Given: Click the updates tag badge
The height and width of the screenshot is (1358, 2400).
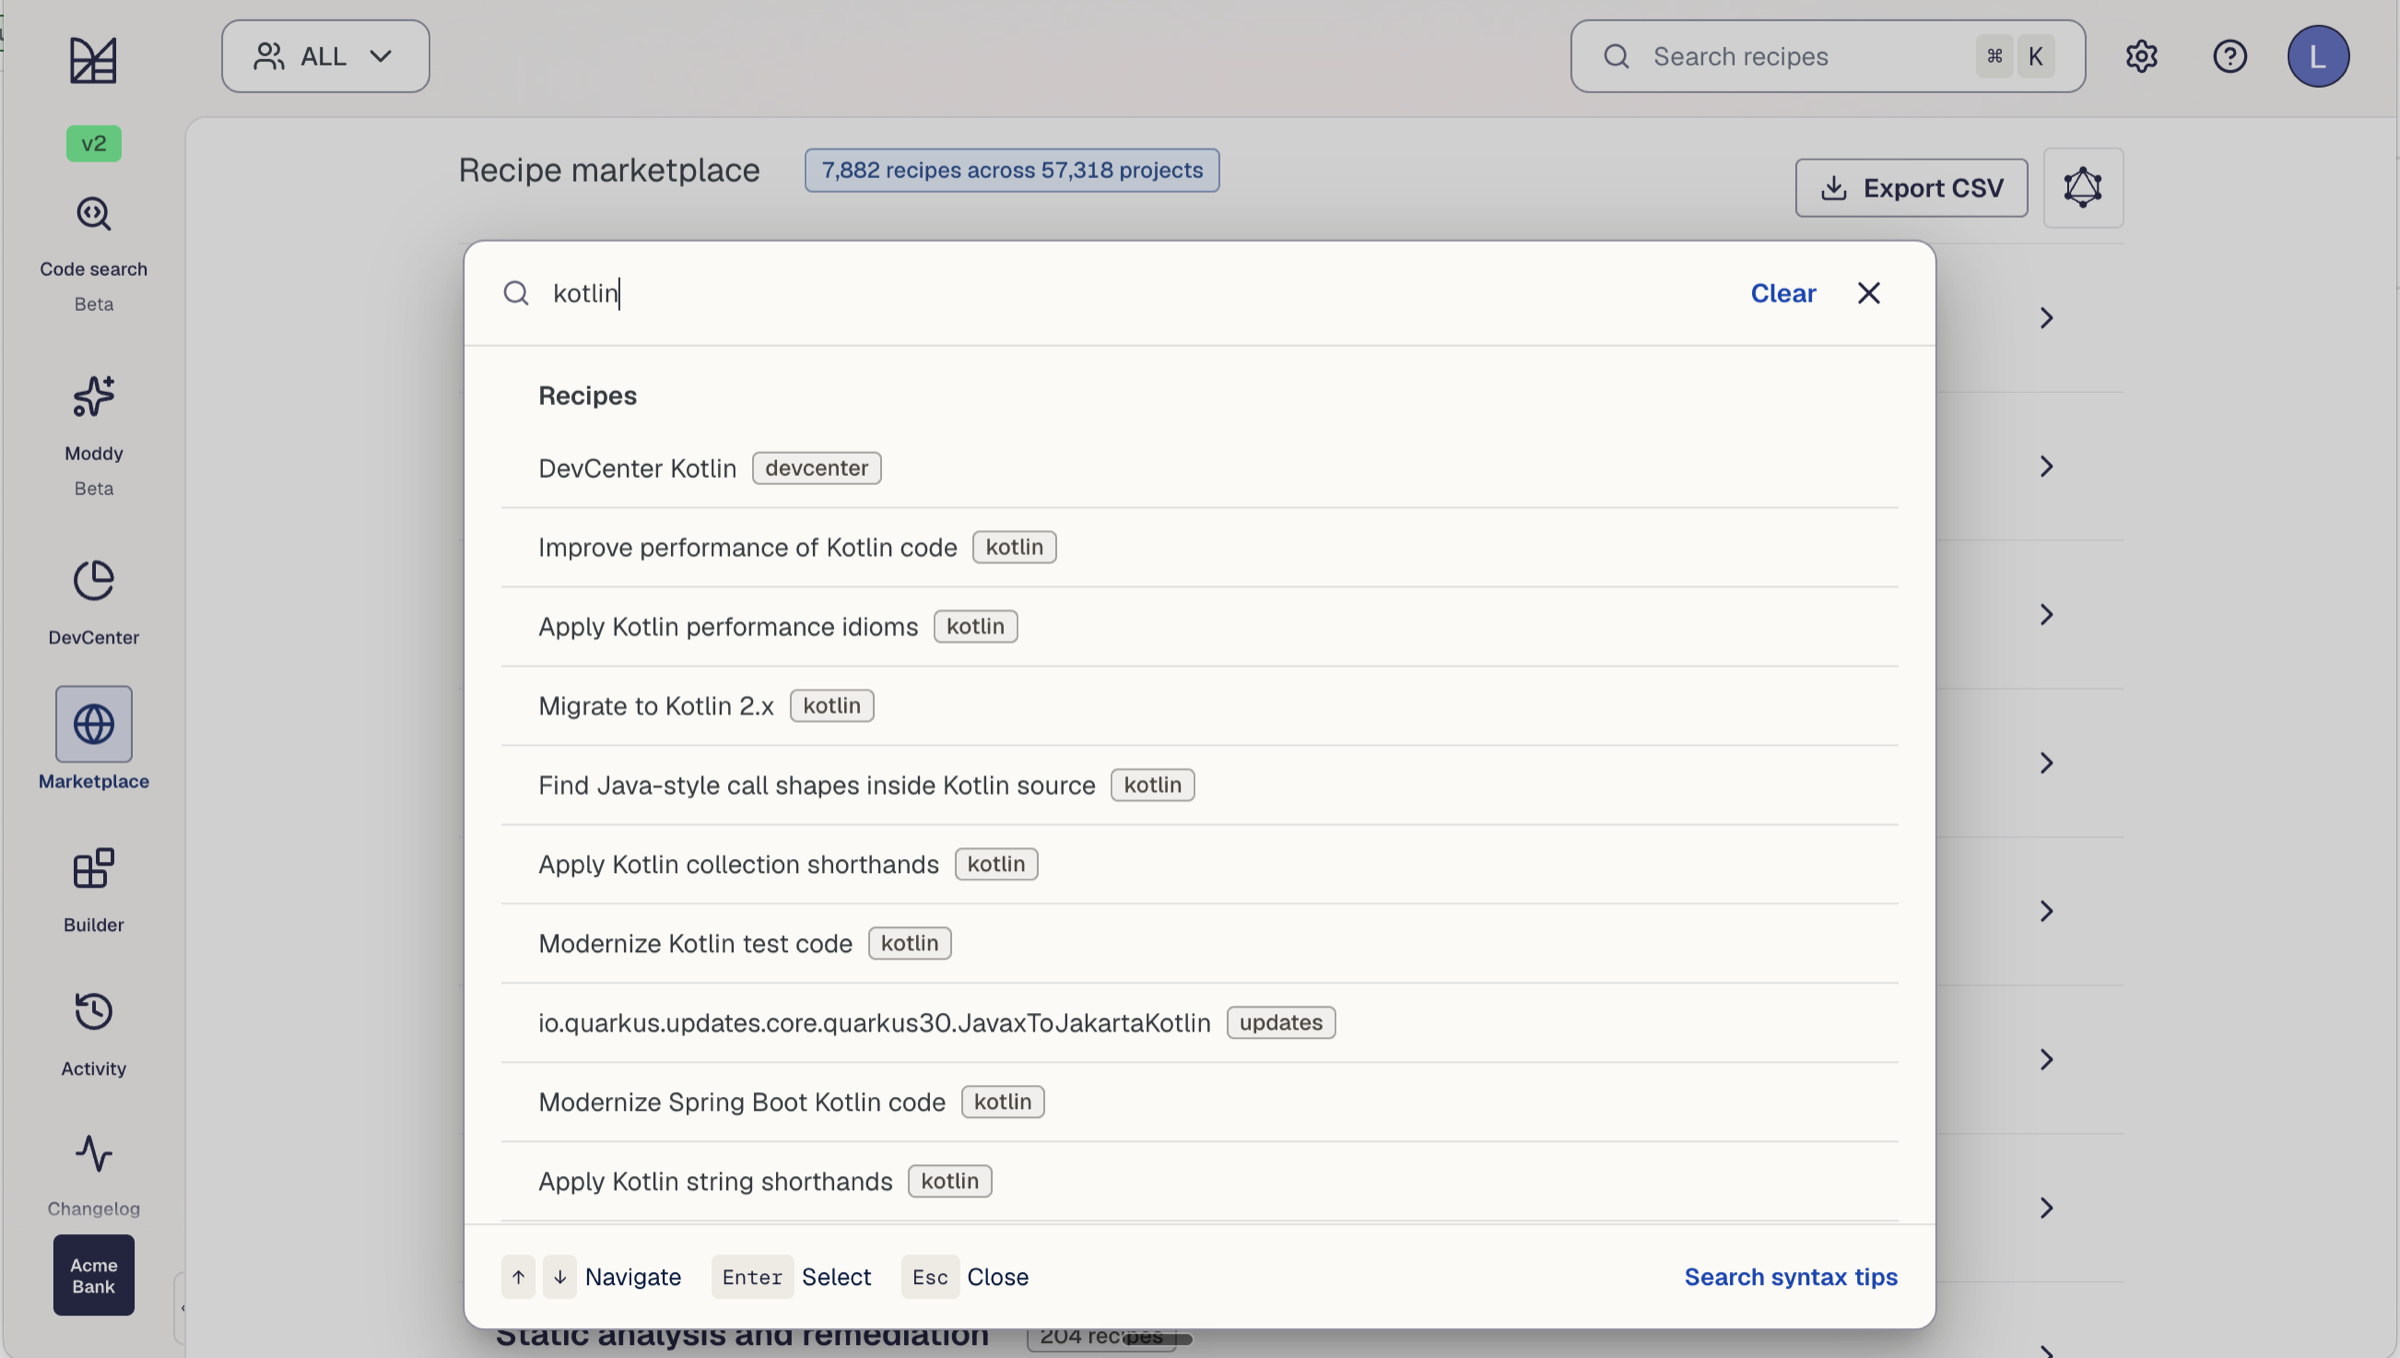Looking at the screenshot, I should point(1280,1022).
